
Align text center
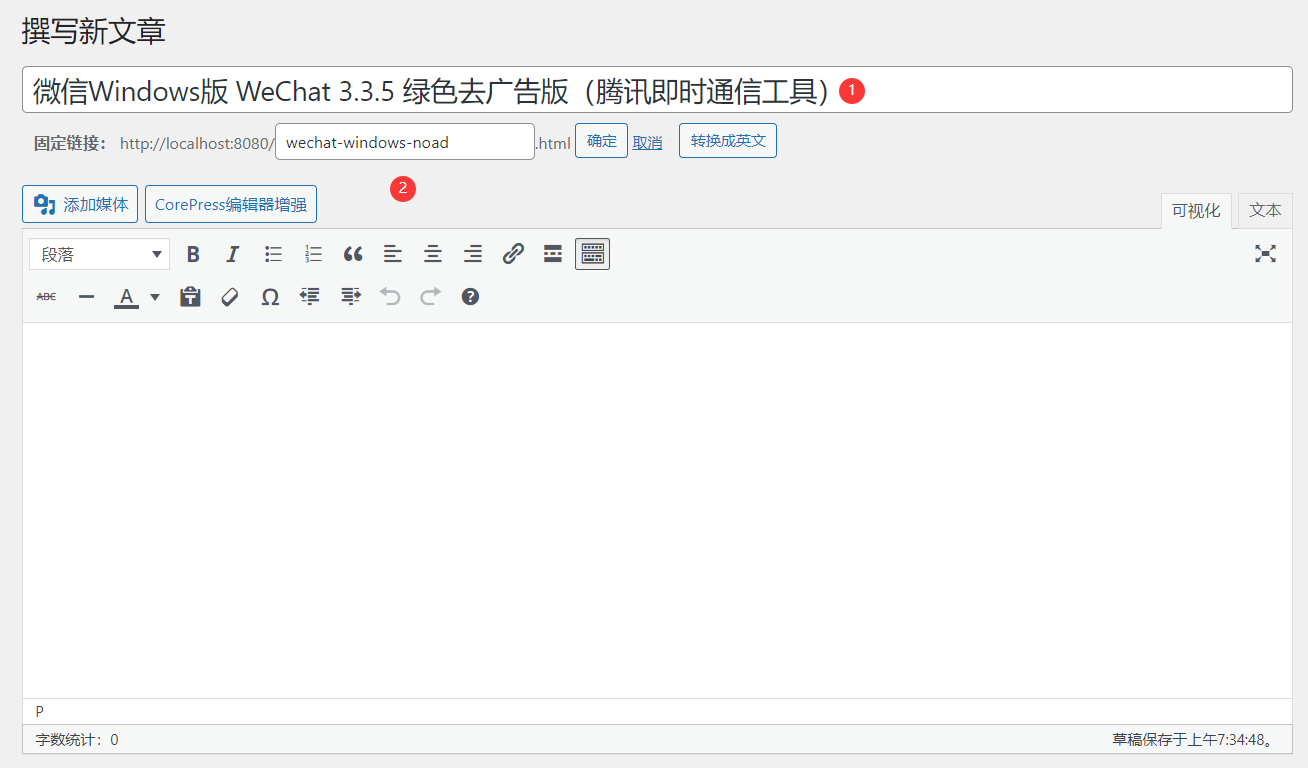(433, 254)
